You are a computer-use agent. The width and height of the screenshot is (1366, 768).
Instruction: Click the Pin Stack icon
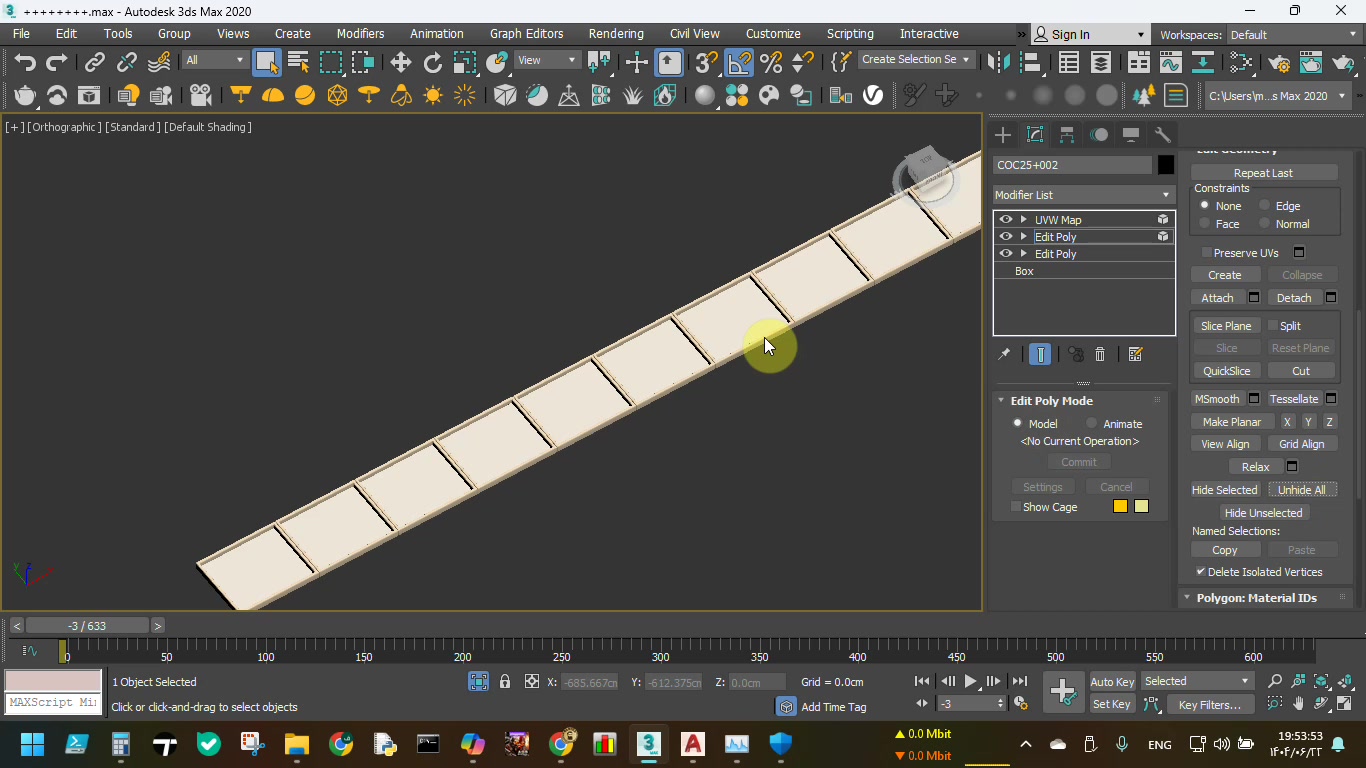[x=1004, y=354]
